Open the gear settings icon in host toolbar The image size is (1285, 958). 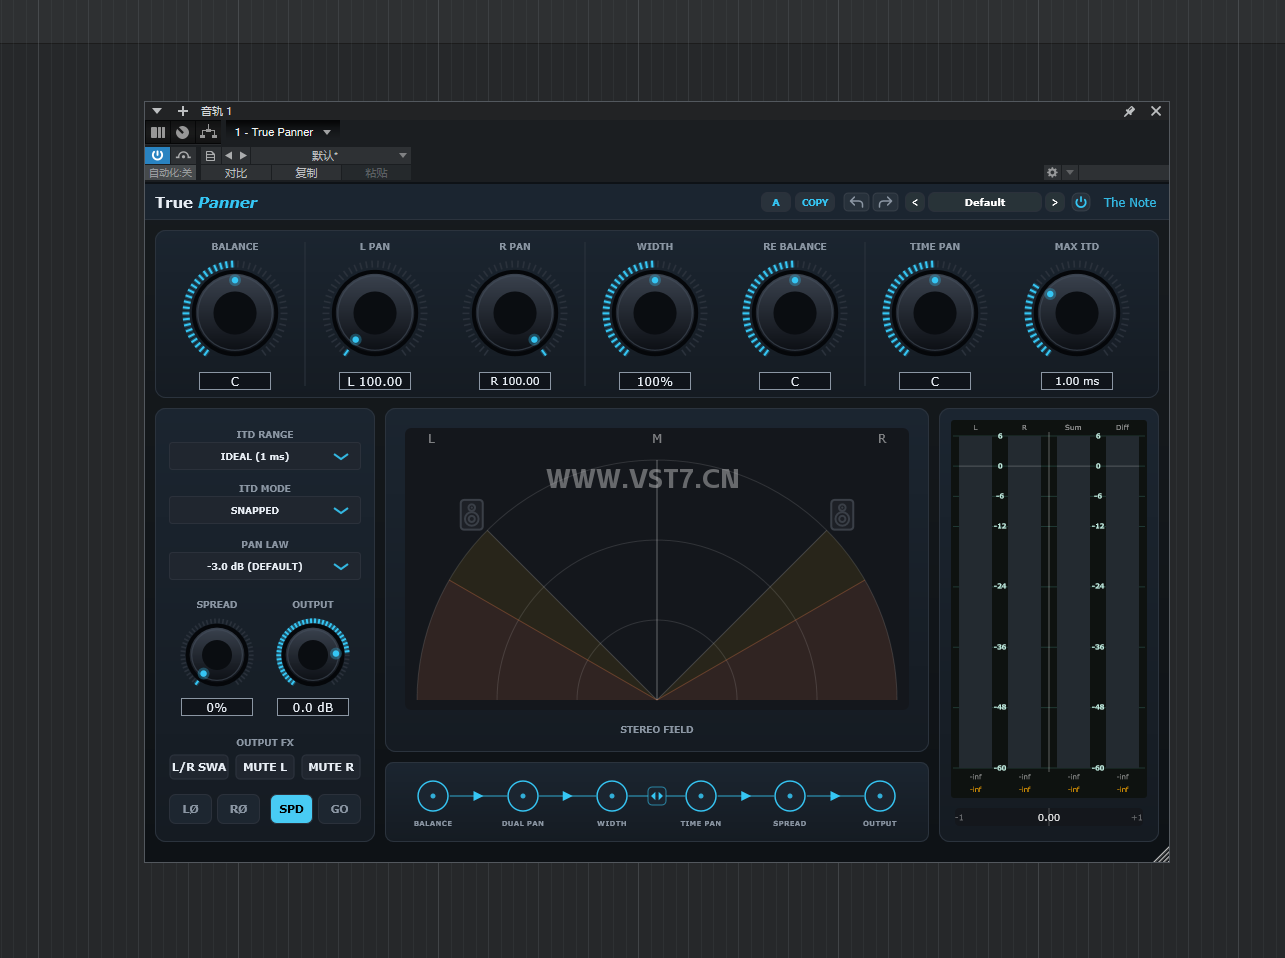pos(1052,172)
